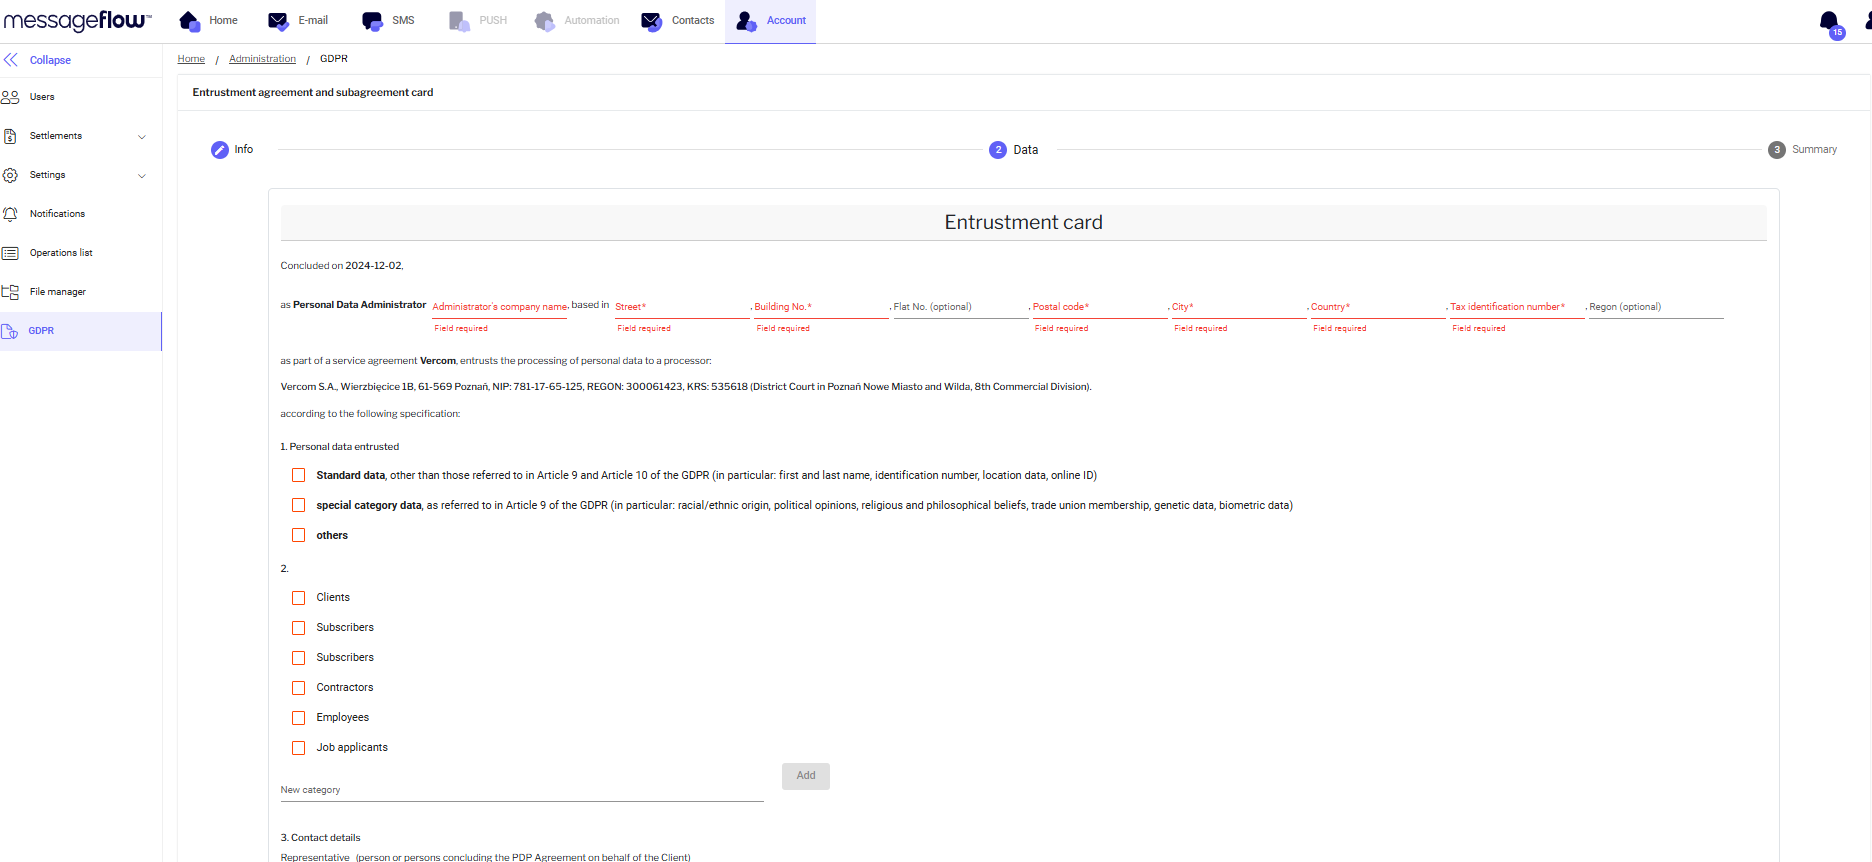The image size is (1872, 862).
Task: Click the Operations list sidebar icon
Action: click(11, 253)
